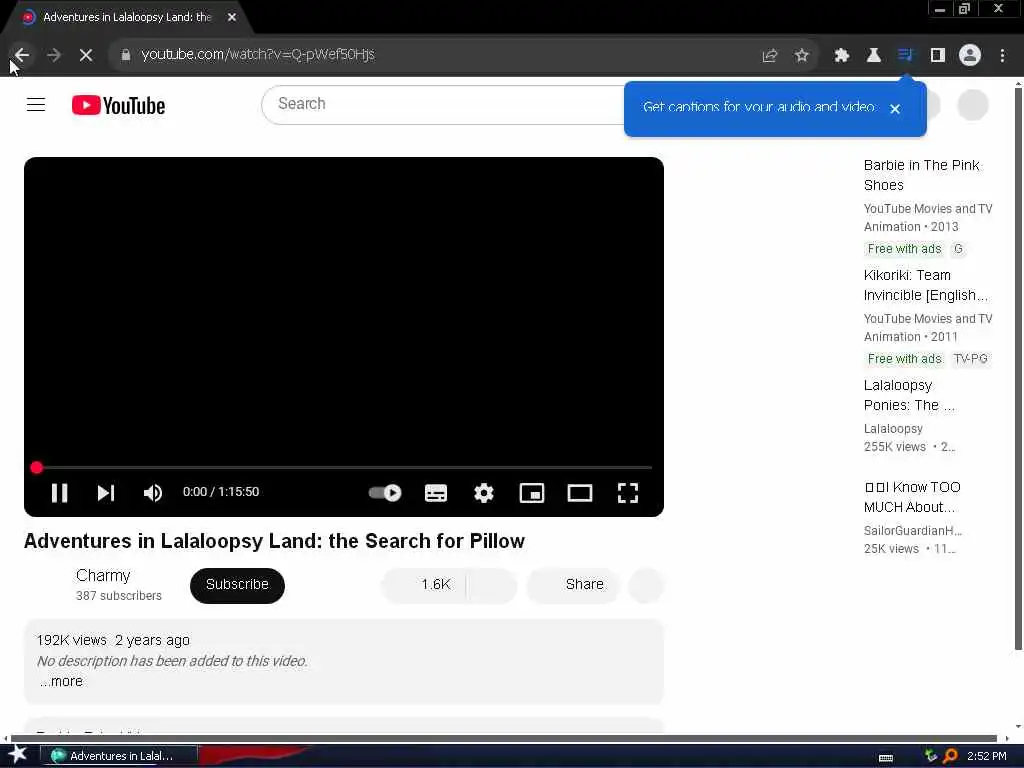Click the browser forward arrow
This screenshot has height=768, width=1024.
pos(54,55)
